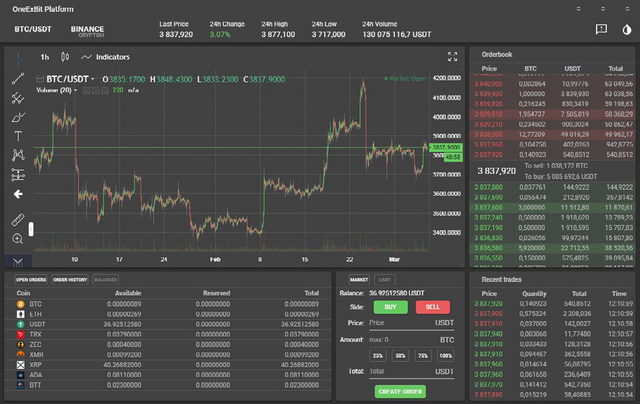Click the ADA coin icon in balances
Image resolution: width=640 pixels, height=404 pixels.
pos(20,375)
